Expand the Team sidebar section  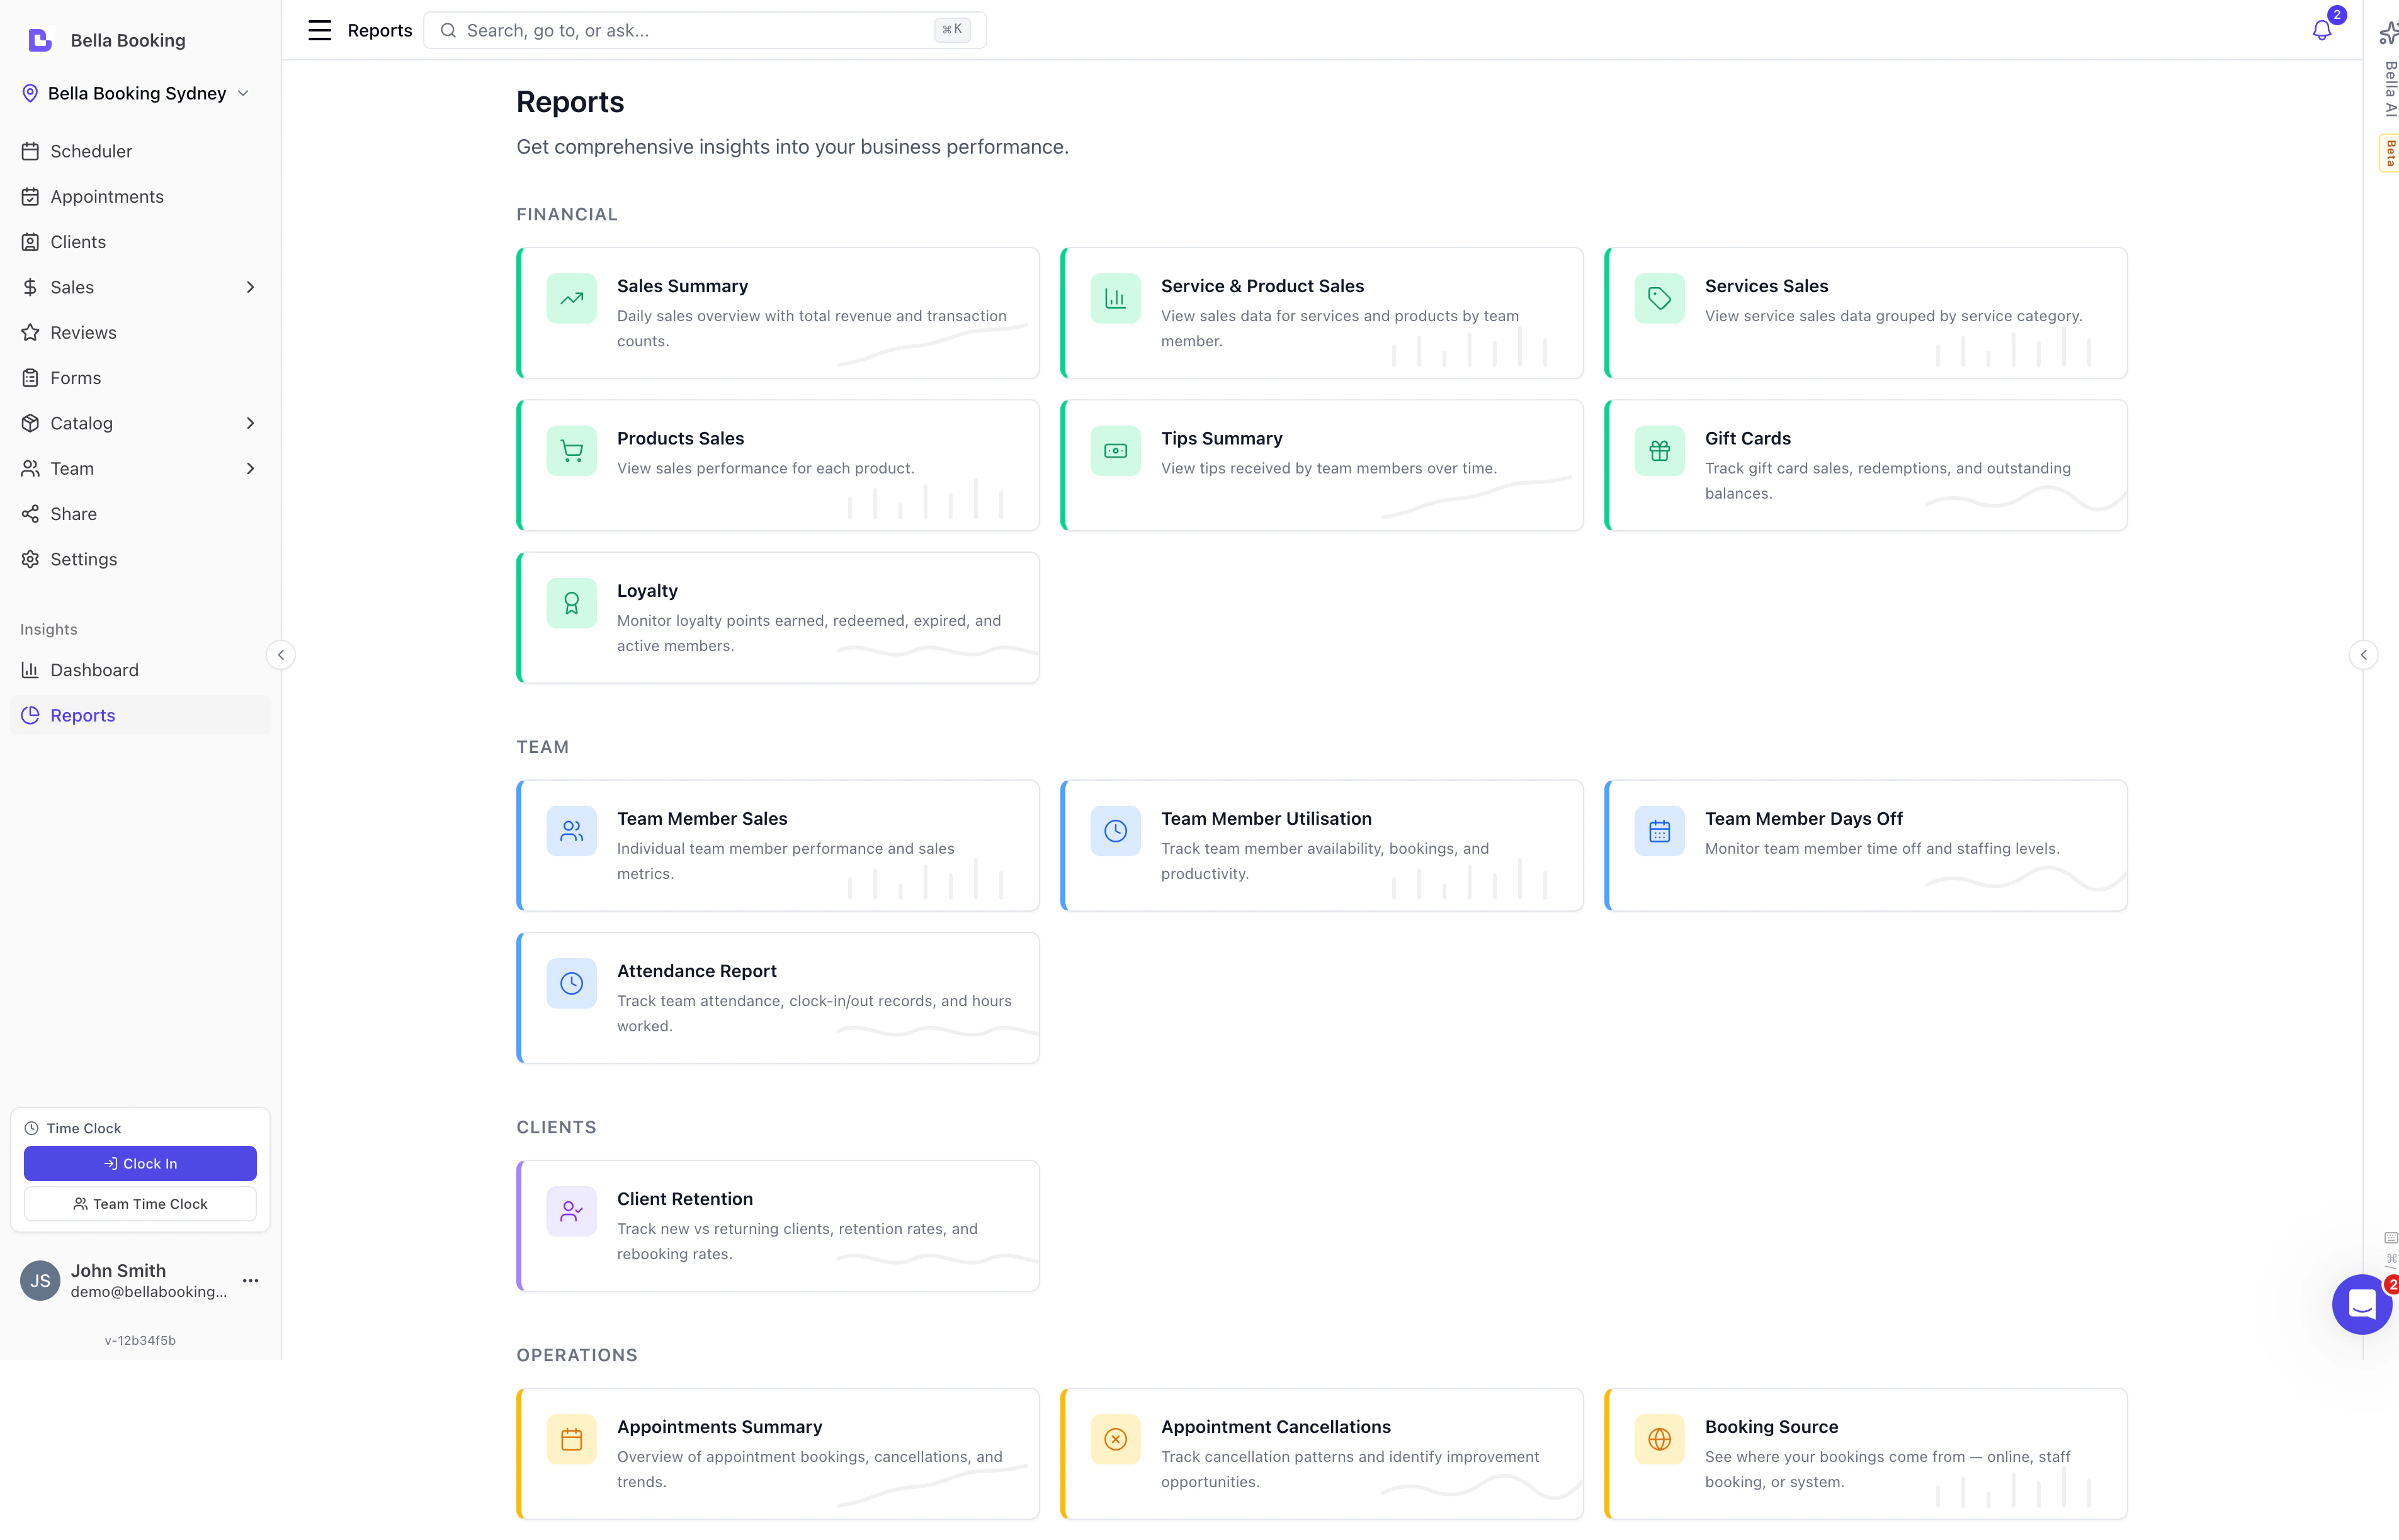point(250,468)
